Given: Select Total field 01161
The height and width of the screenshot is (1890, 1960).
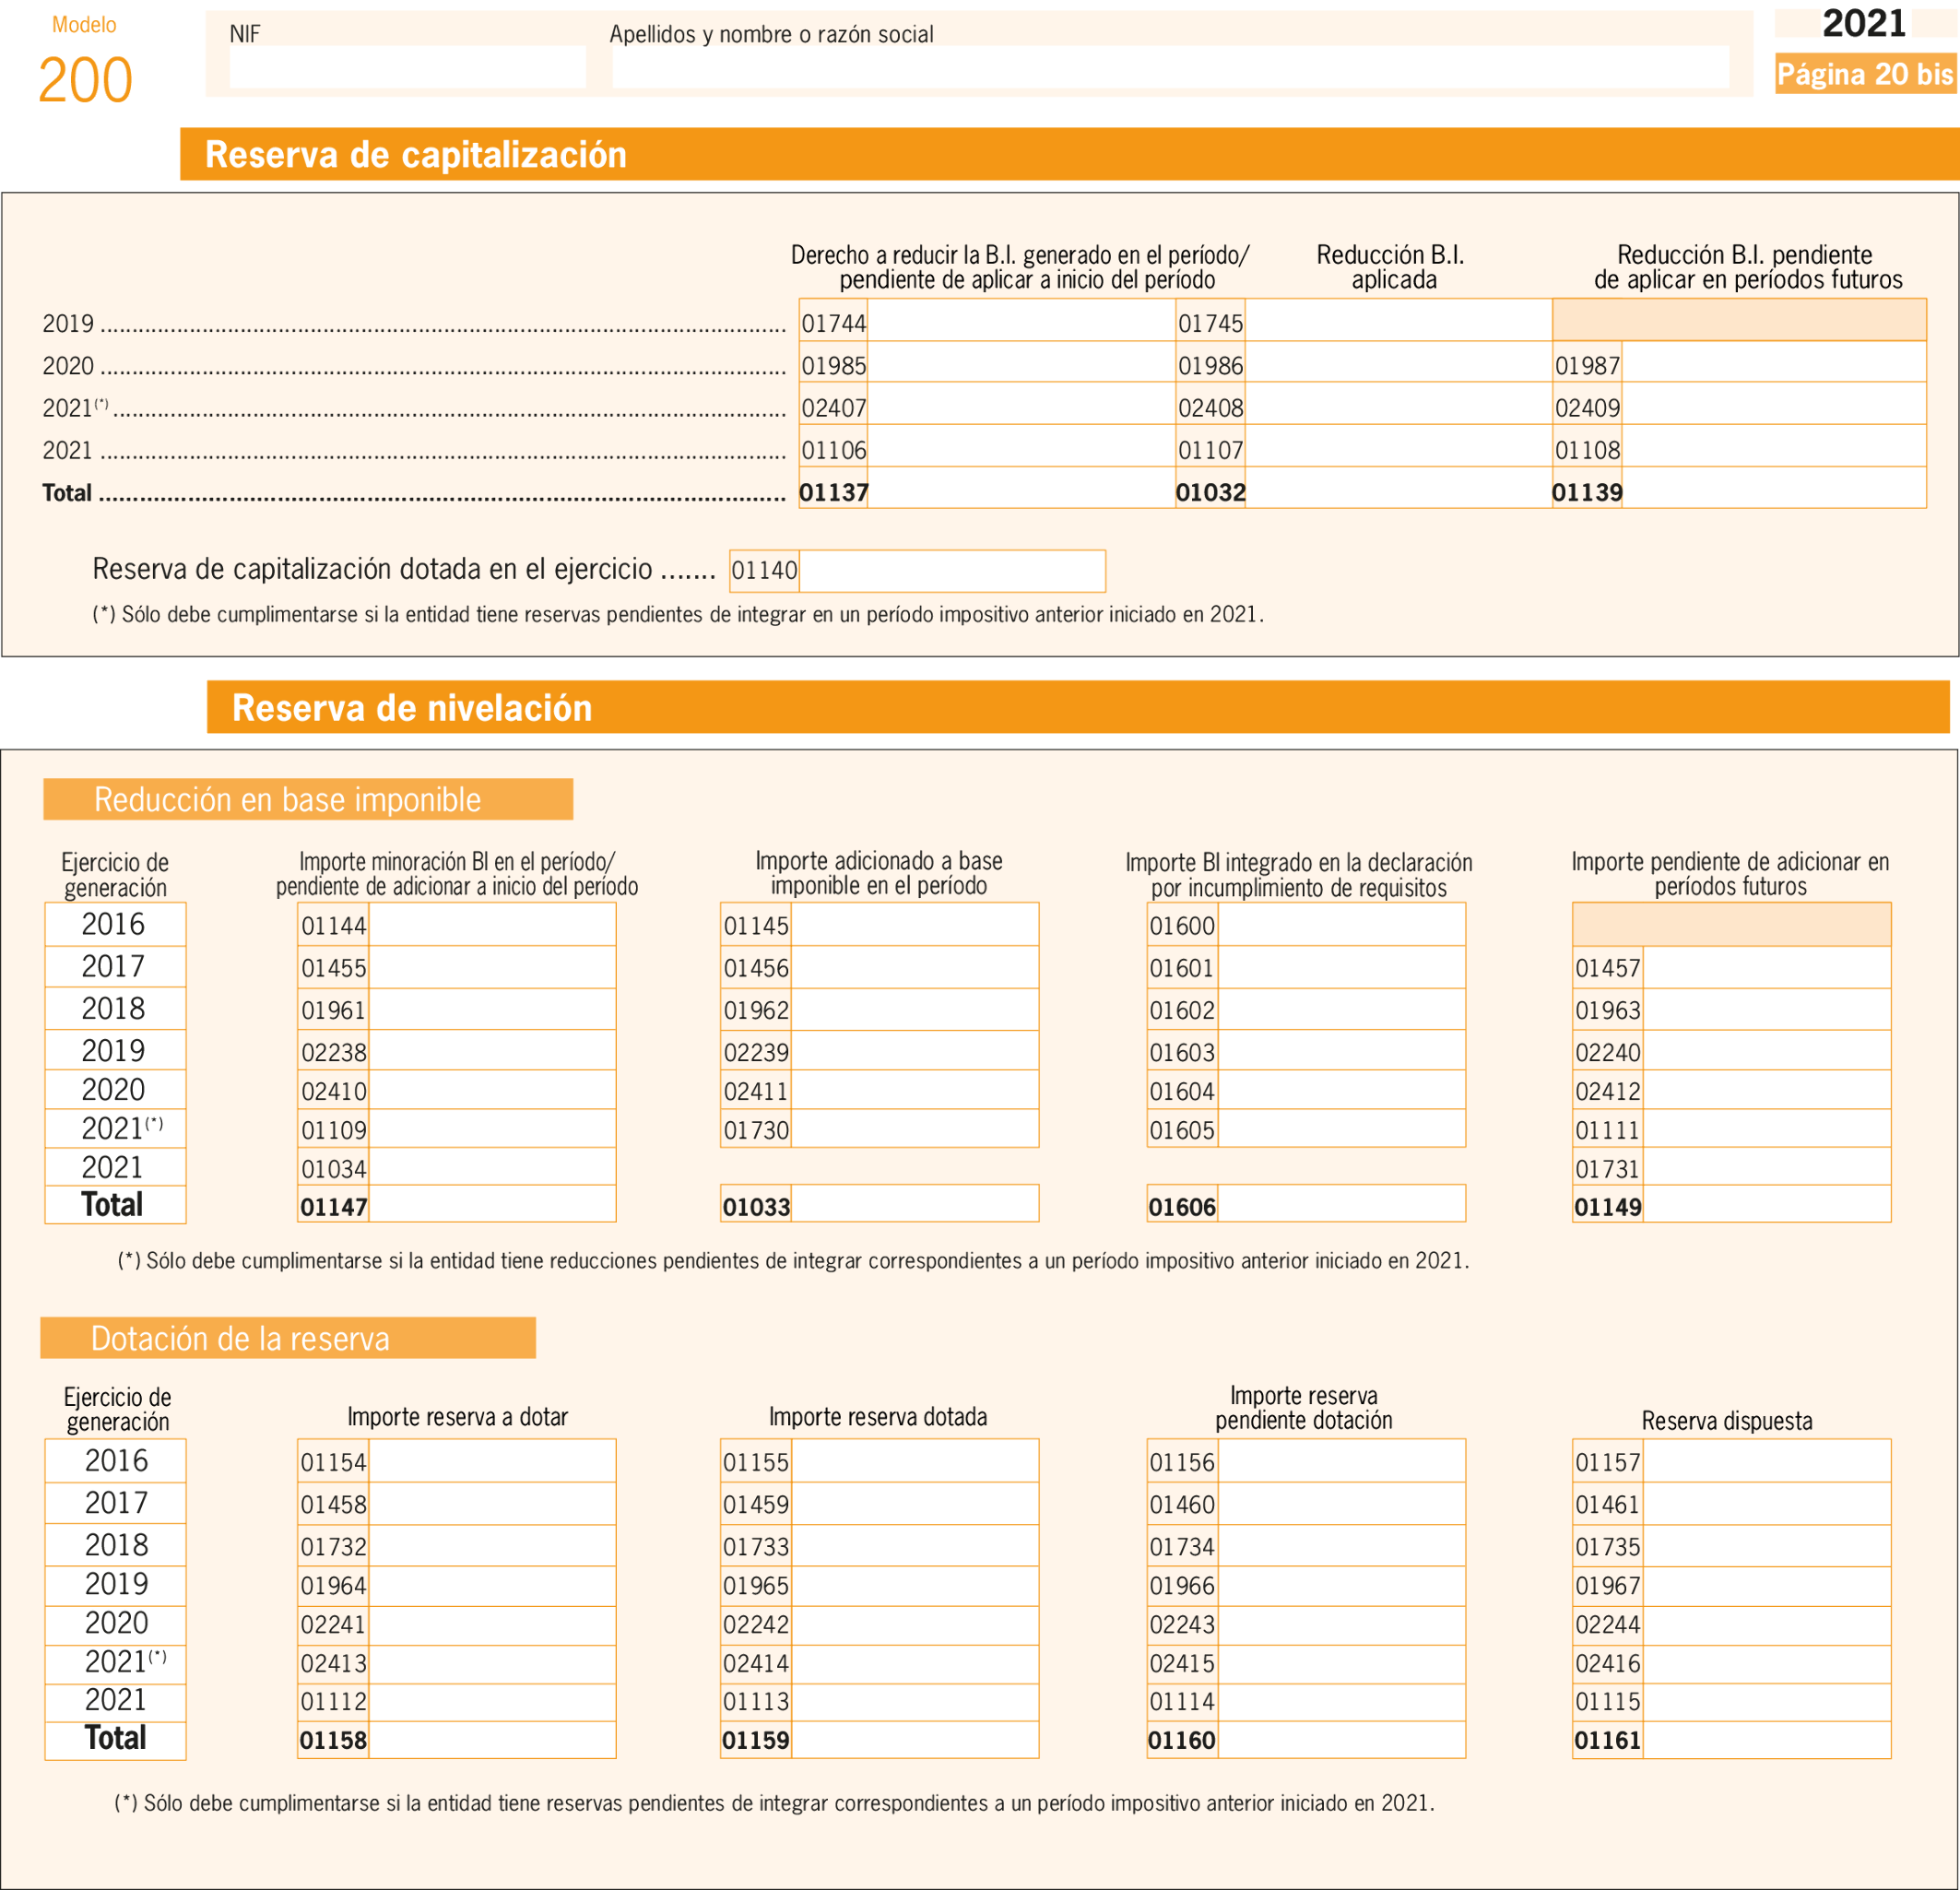Looking at the screenshot, I should (x=1767, y=1740).
